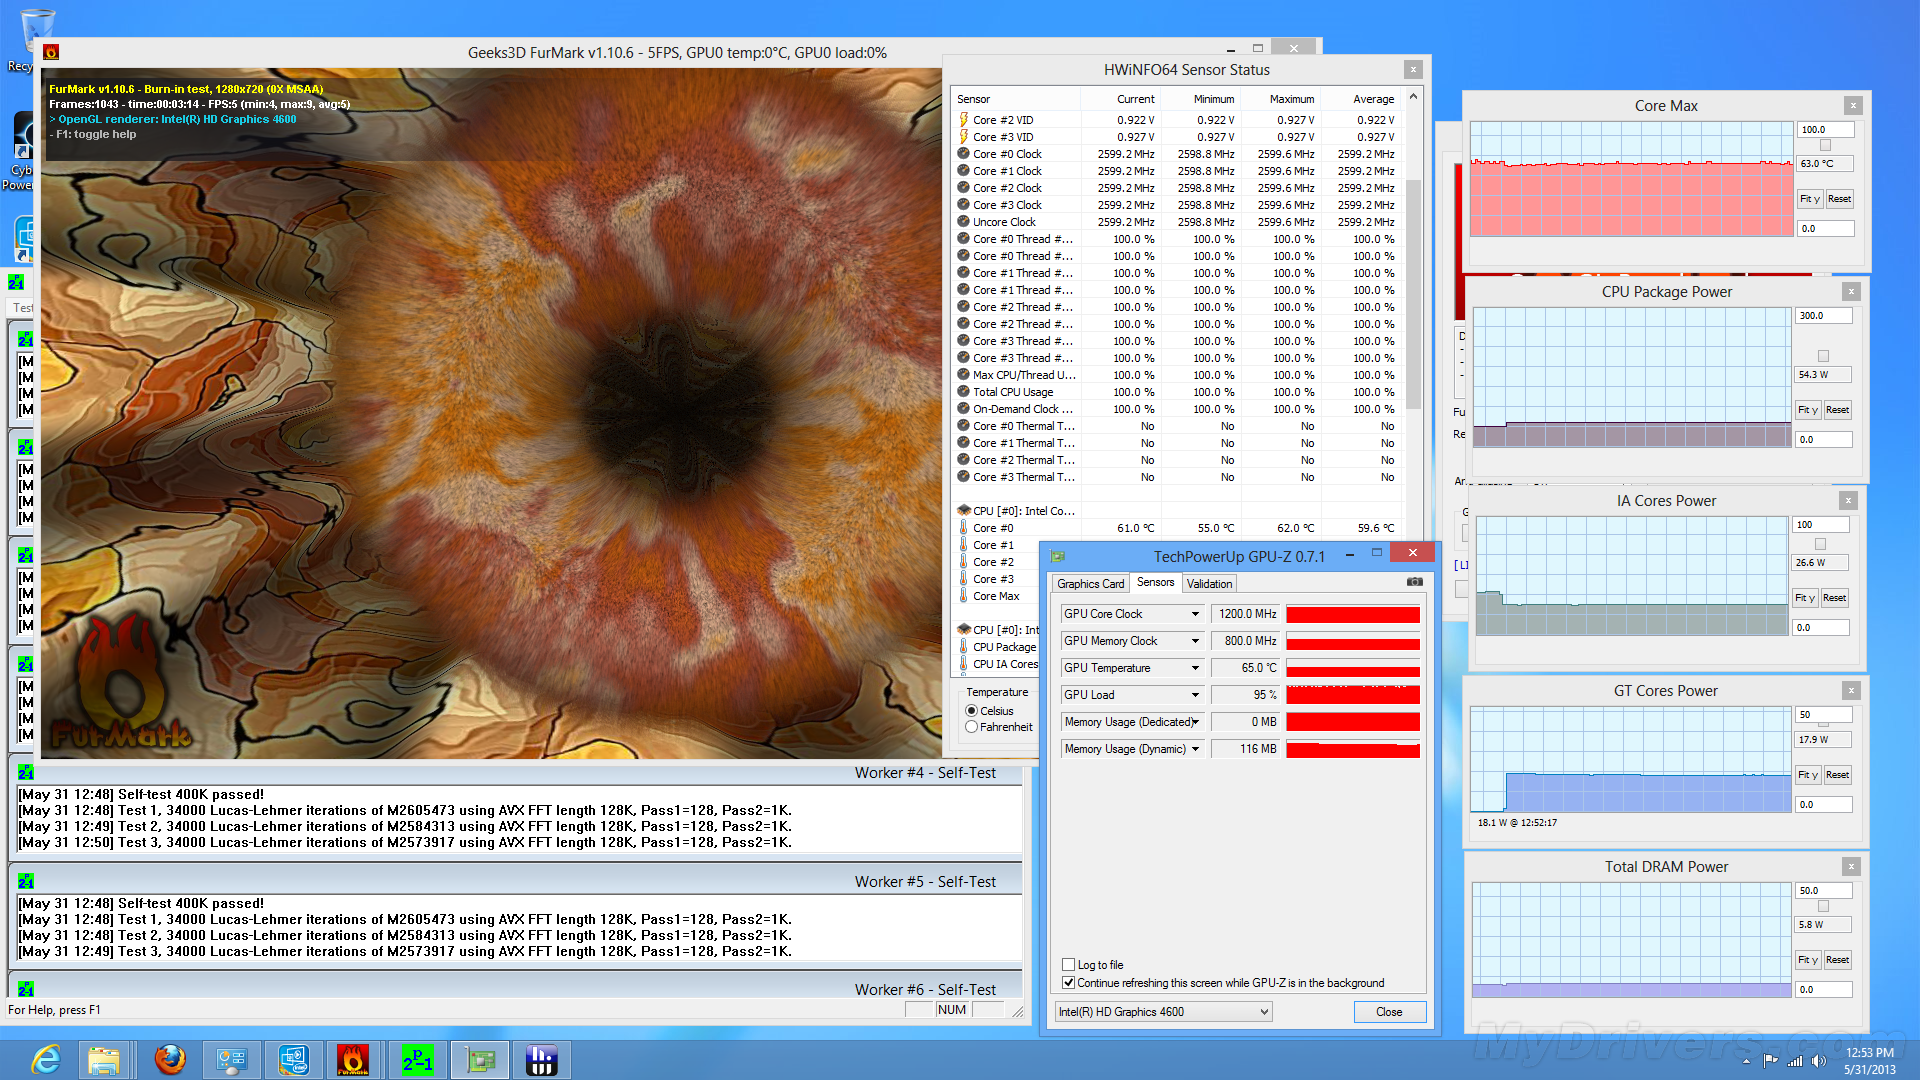Show hidden system tray icons
The height and width of the screenshot is (1080, 1920).
tap(1746, 1061)
